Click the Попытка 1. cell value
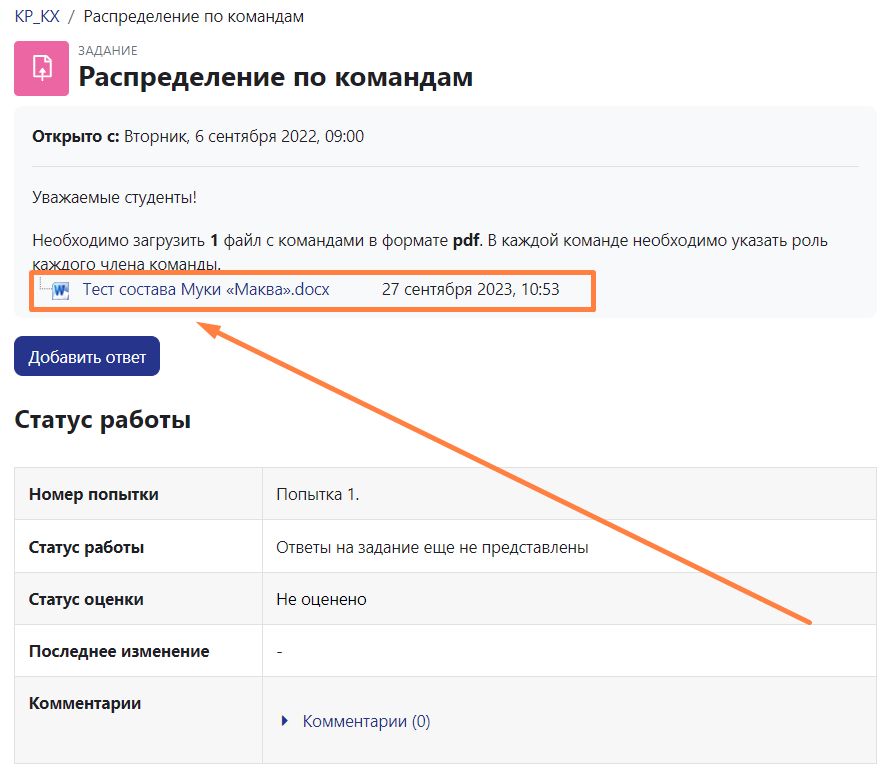The image size is (888, 771). [317, 494]
